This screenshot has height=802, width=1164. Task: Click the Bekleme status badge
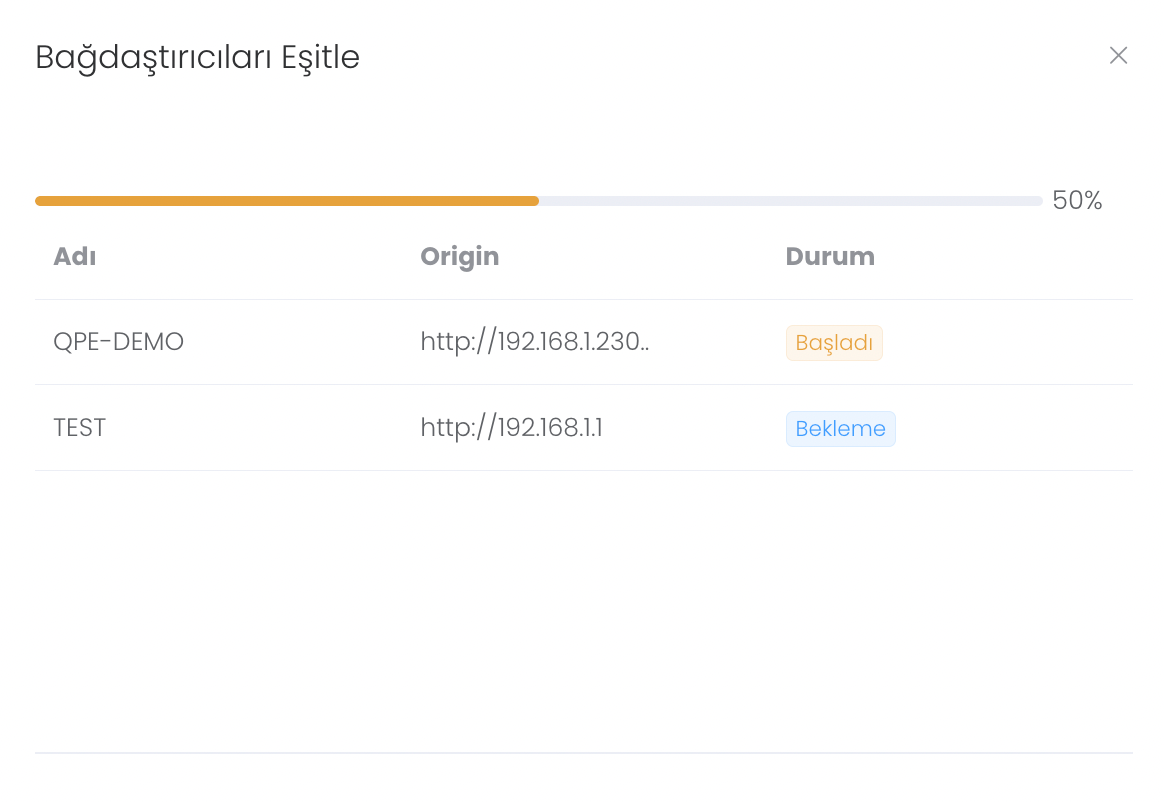point(840,429)
